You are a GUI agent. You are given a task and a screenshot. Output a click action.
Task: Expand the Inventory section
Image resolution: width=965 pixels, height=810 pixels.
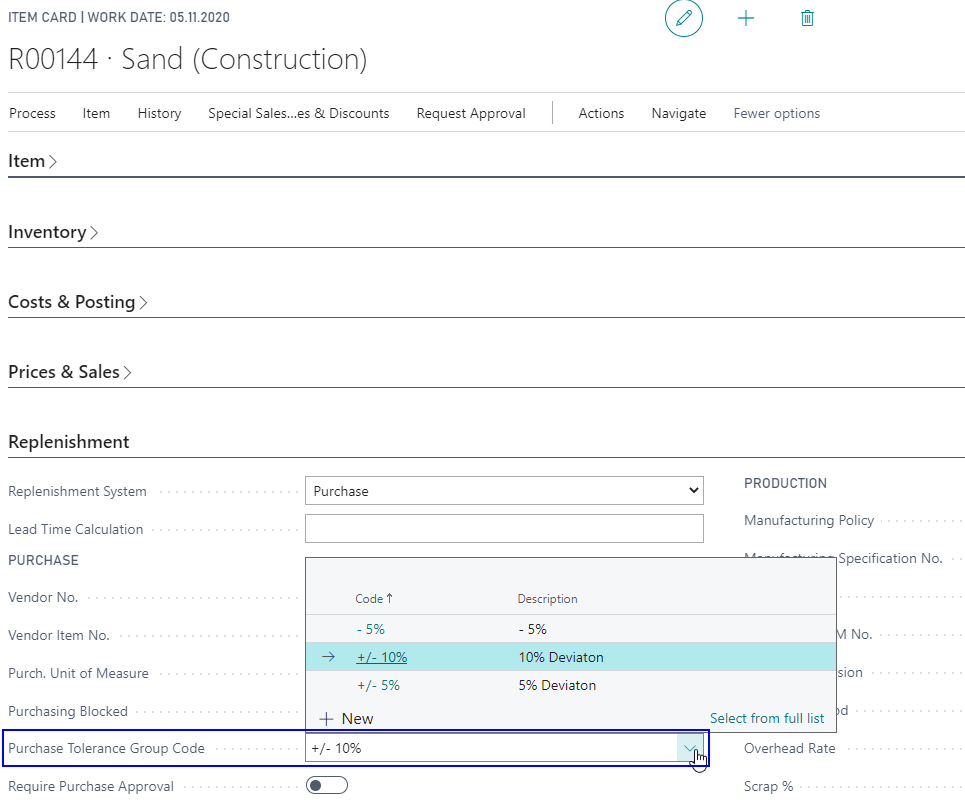coord(53,232)
